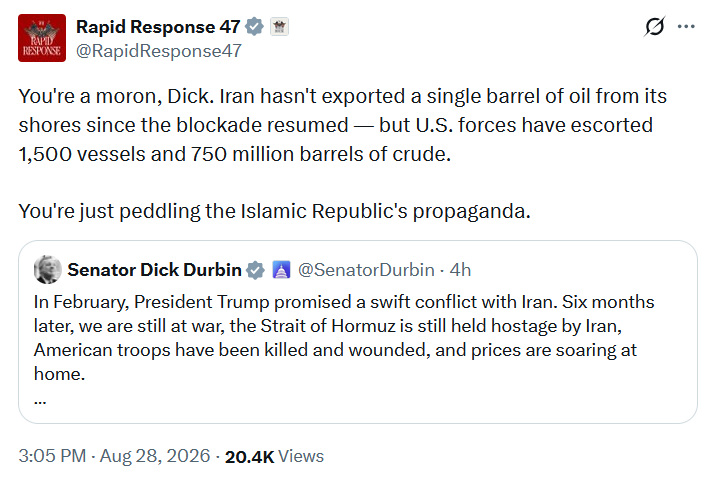Viewport: 713px width, 485px height.
Task: Open quoted tweet text about Strait of Hormuz
Action: [344, 338]
